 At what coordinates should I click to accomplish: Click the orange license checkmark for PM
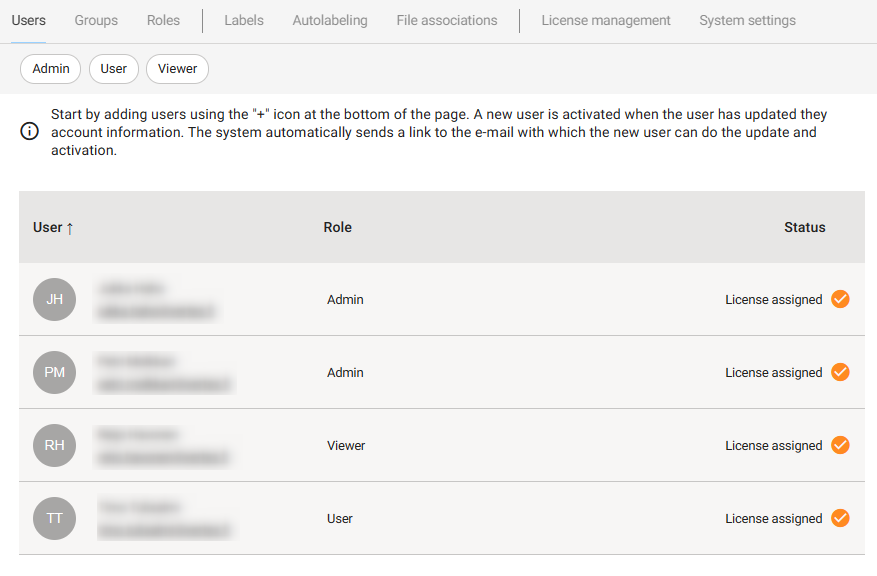(x=840, y=372)
